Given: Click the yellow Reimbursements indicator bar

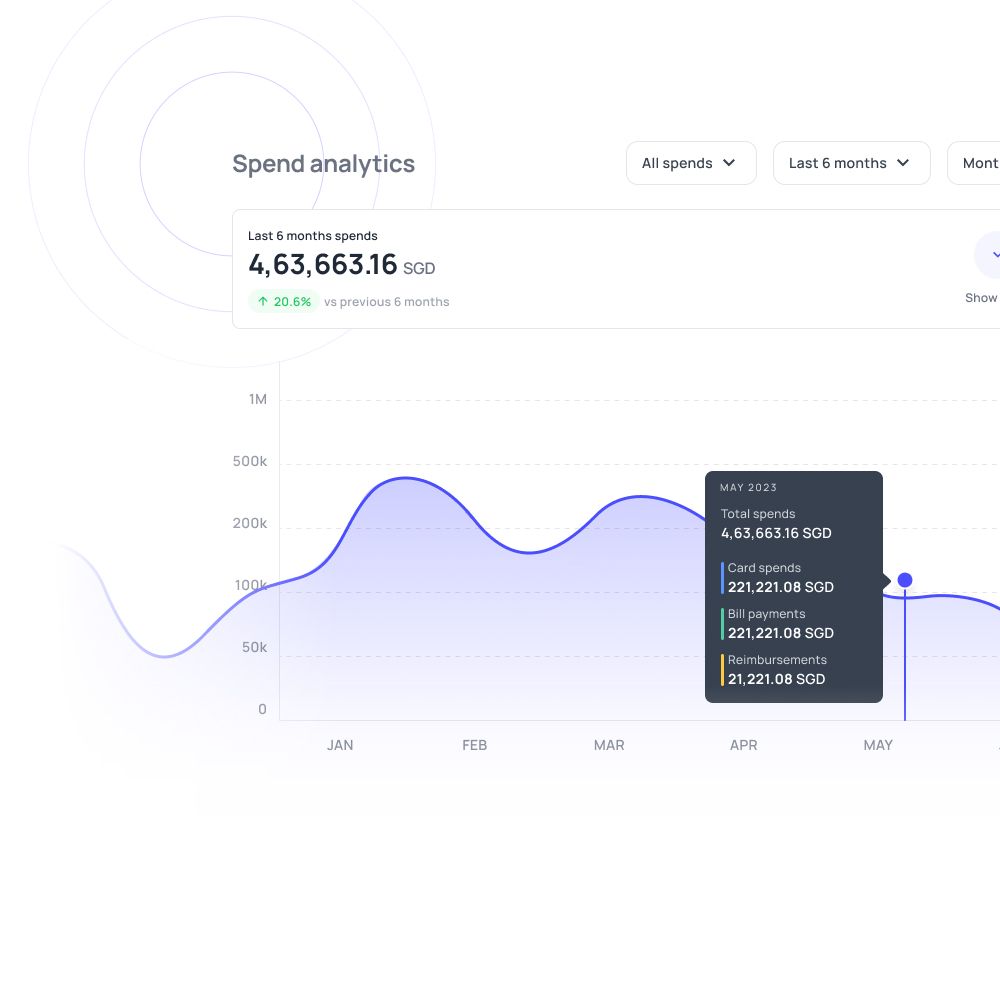Looking at the screenshot, I should 723,670.
